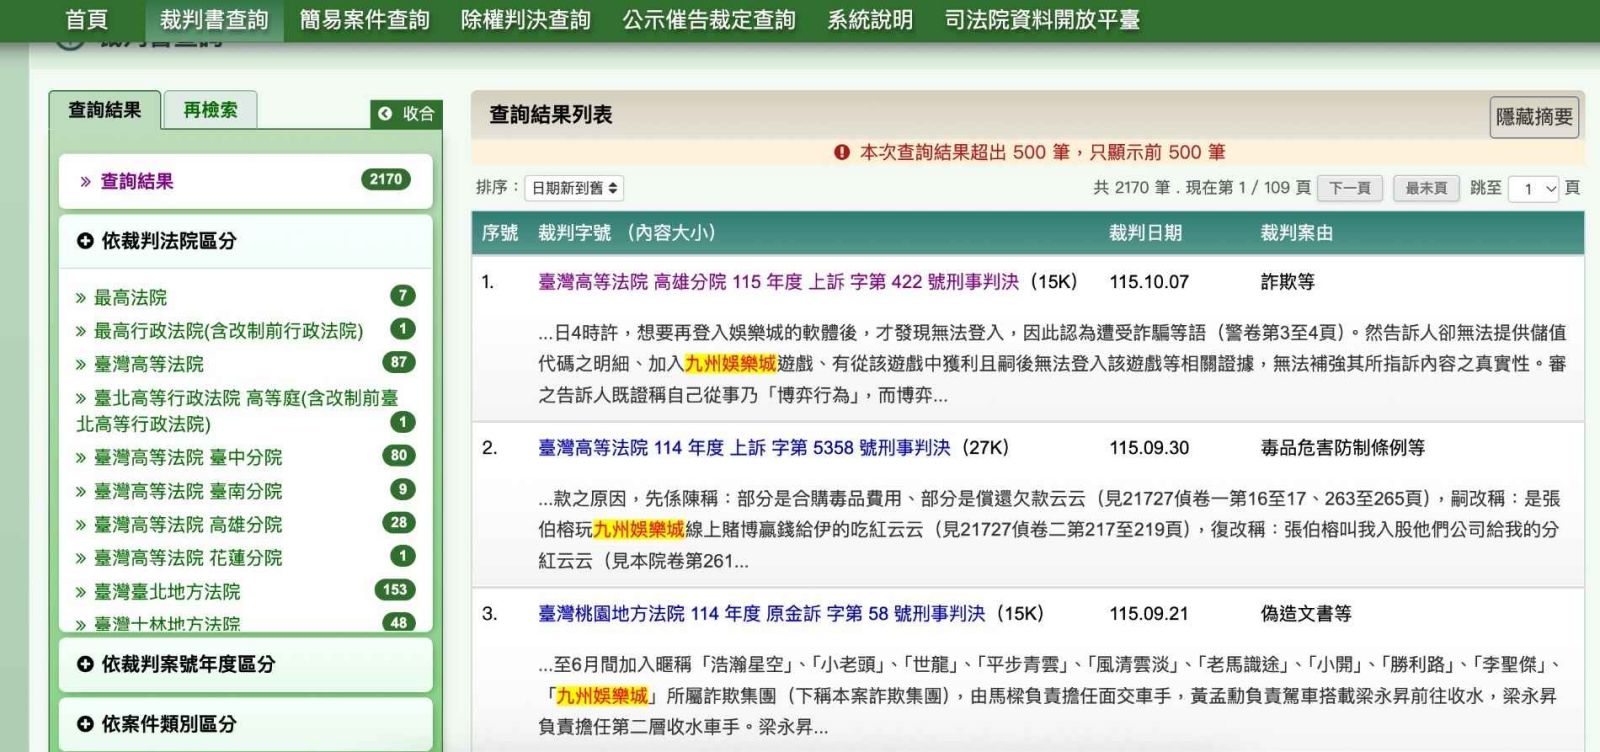
Task: Click the 毒品危害防制條例等 case cause
Action: tap(1342, 448)
